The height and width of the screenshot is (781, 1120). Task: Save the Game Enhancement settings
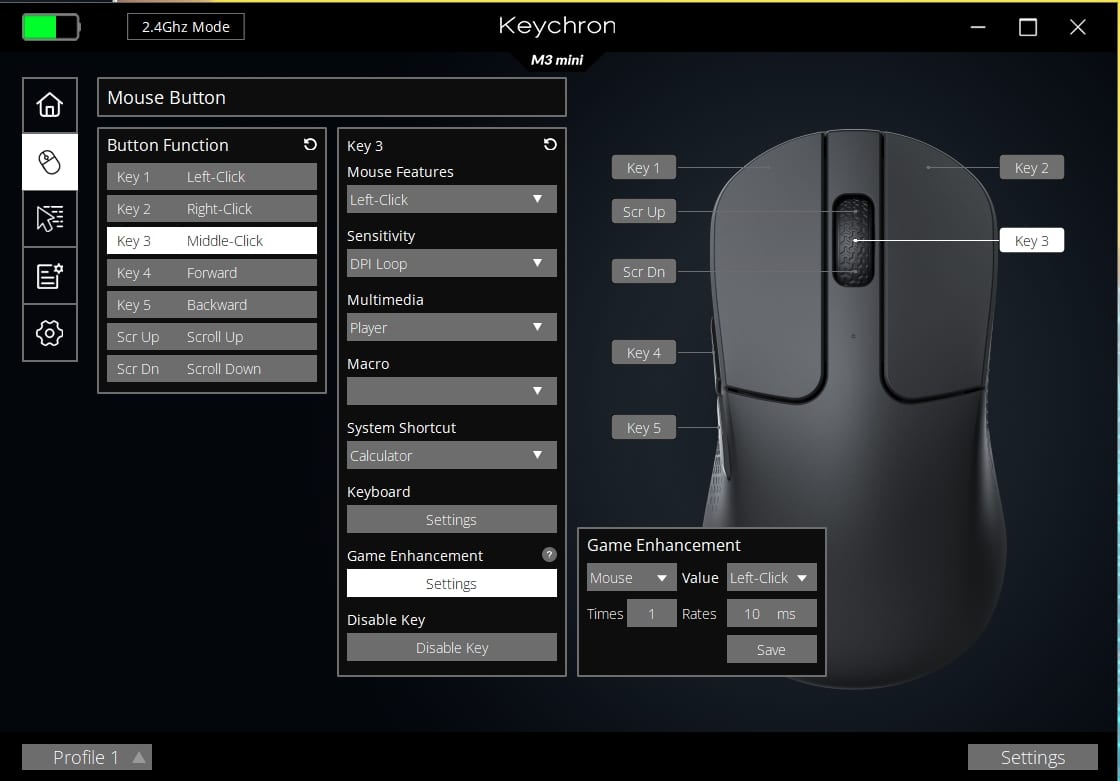(771, 650)
